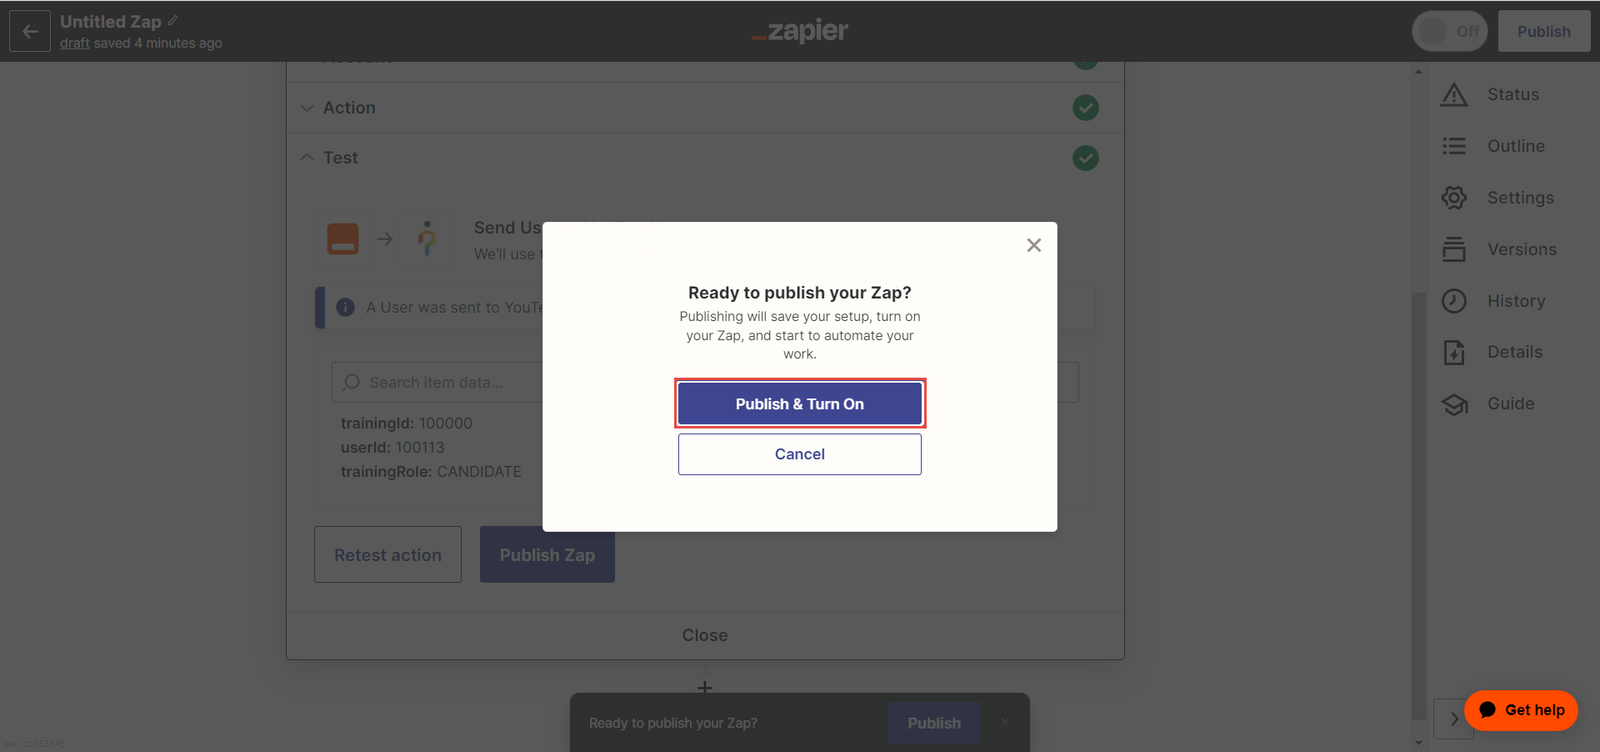This screenshot has height=752, width=1600.
Task: Toggle the Zap Off switch
Action: coord(1449,31)
